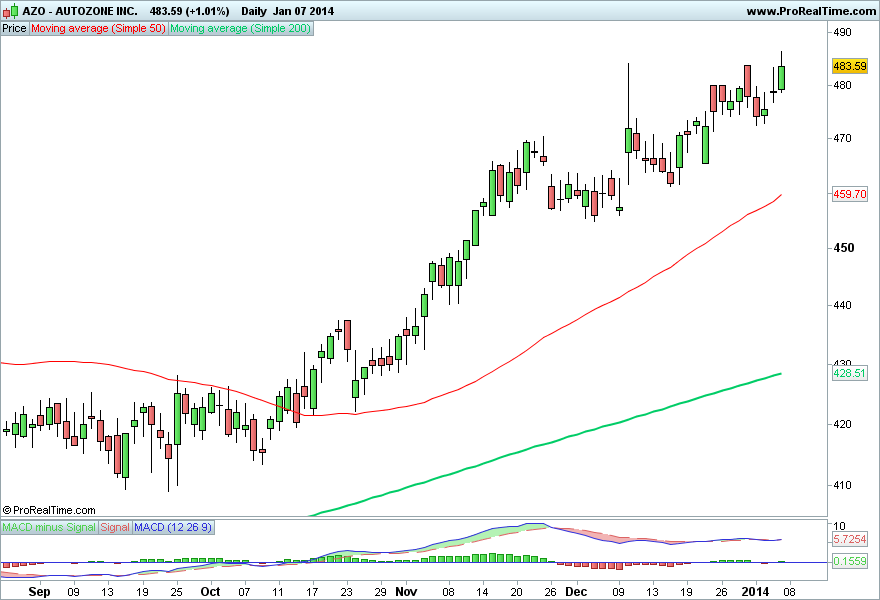This screenshot has width=880, height=600.
Task: Click the 470 price axis label
Action: [x=842, y=138]
